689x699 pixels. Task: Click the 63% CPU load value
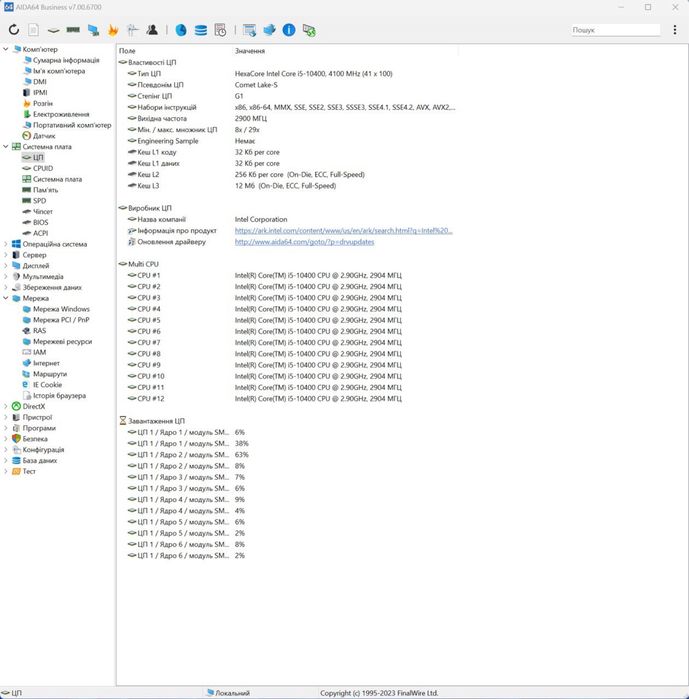[242, 455]
